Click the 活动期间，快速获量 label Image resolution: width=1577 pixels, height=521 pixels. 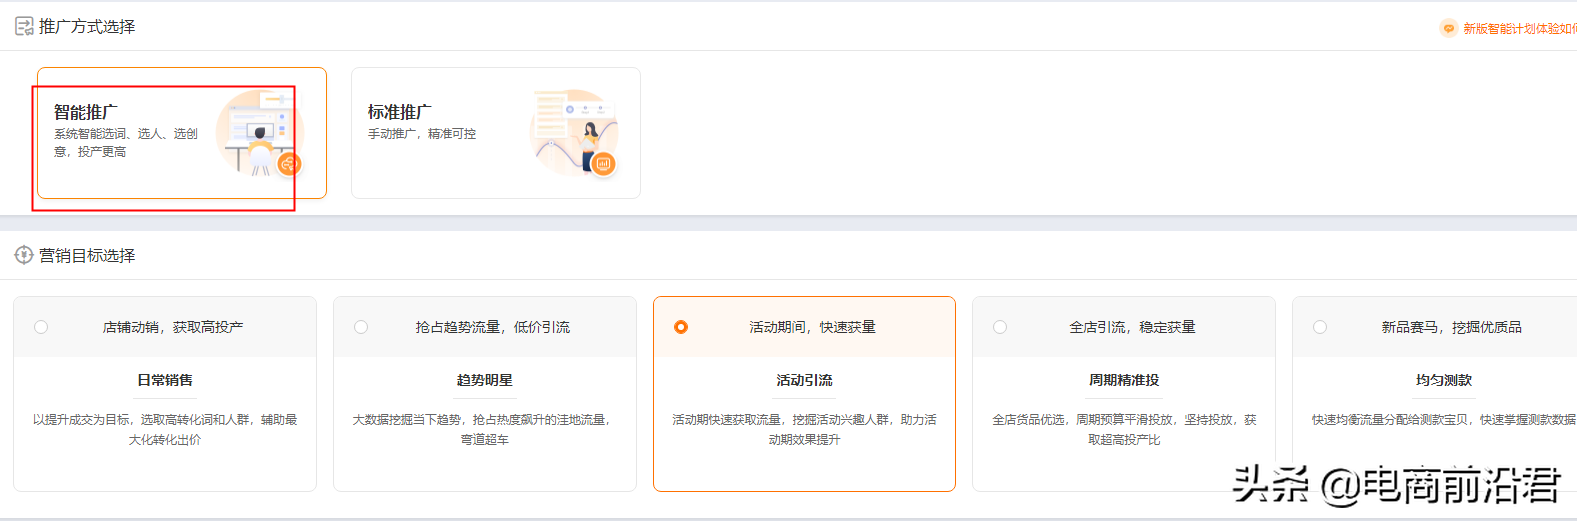813,327
